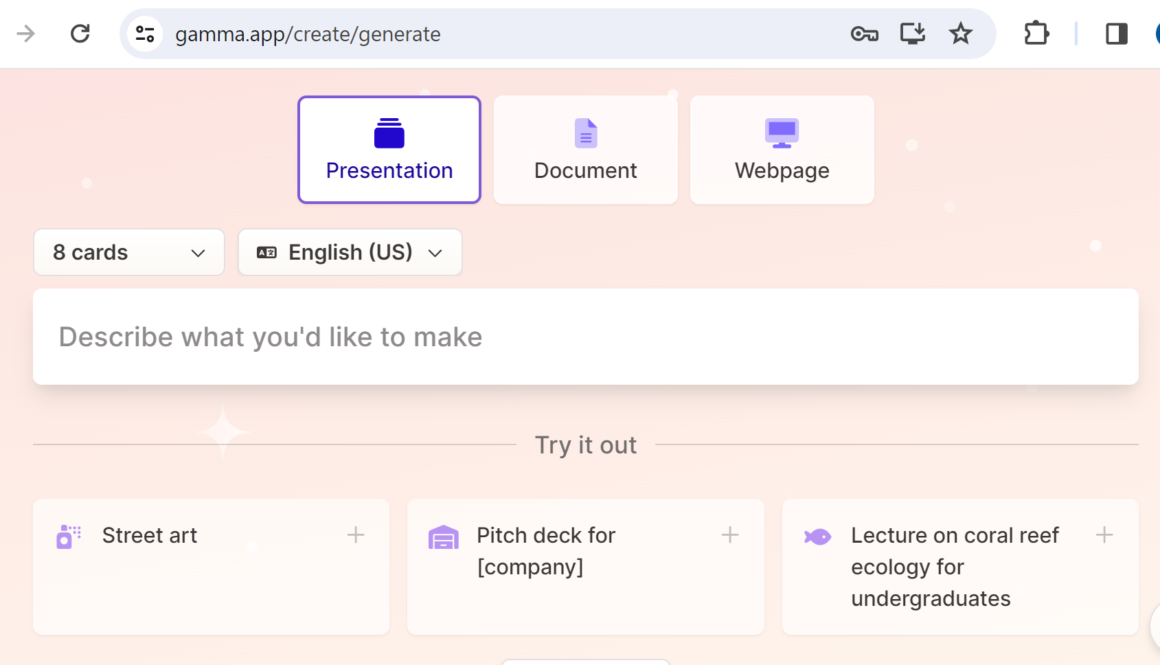View site information icon beside the URL
The height and width of the screenshot is (665, 1160).
tap(145, 34)
